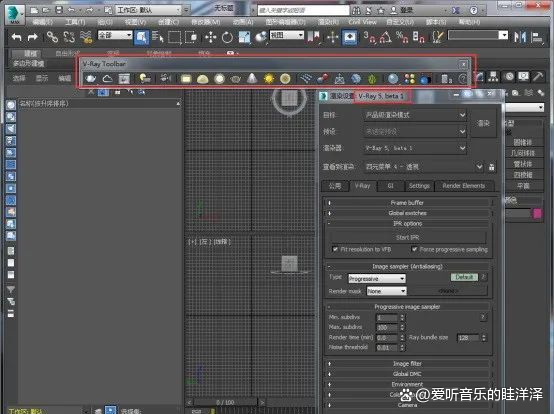Expand the Global DMC rollout

[407, 374]
